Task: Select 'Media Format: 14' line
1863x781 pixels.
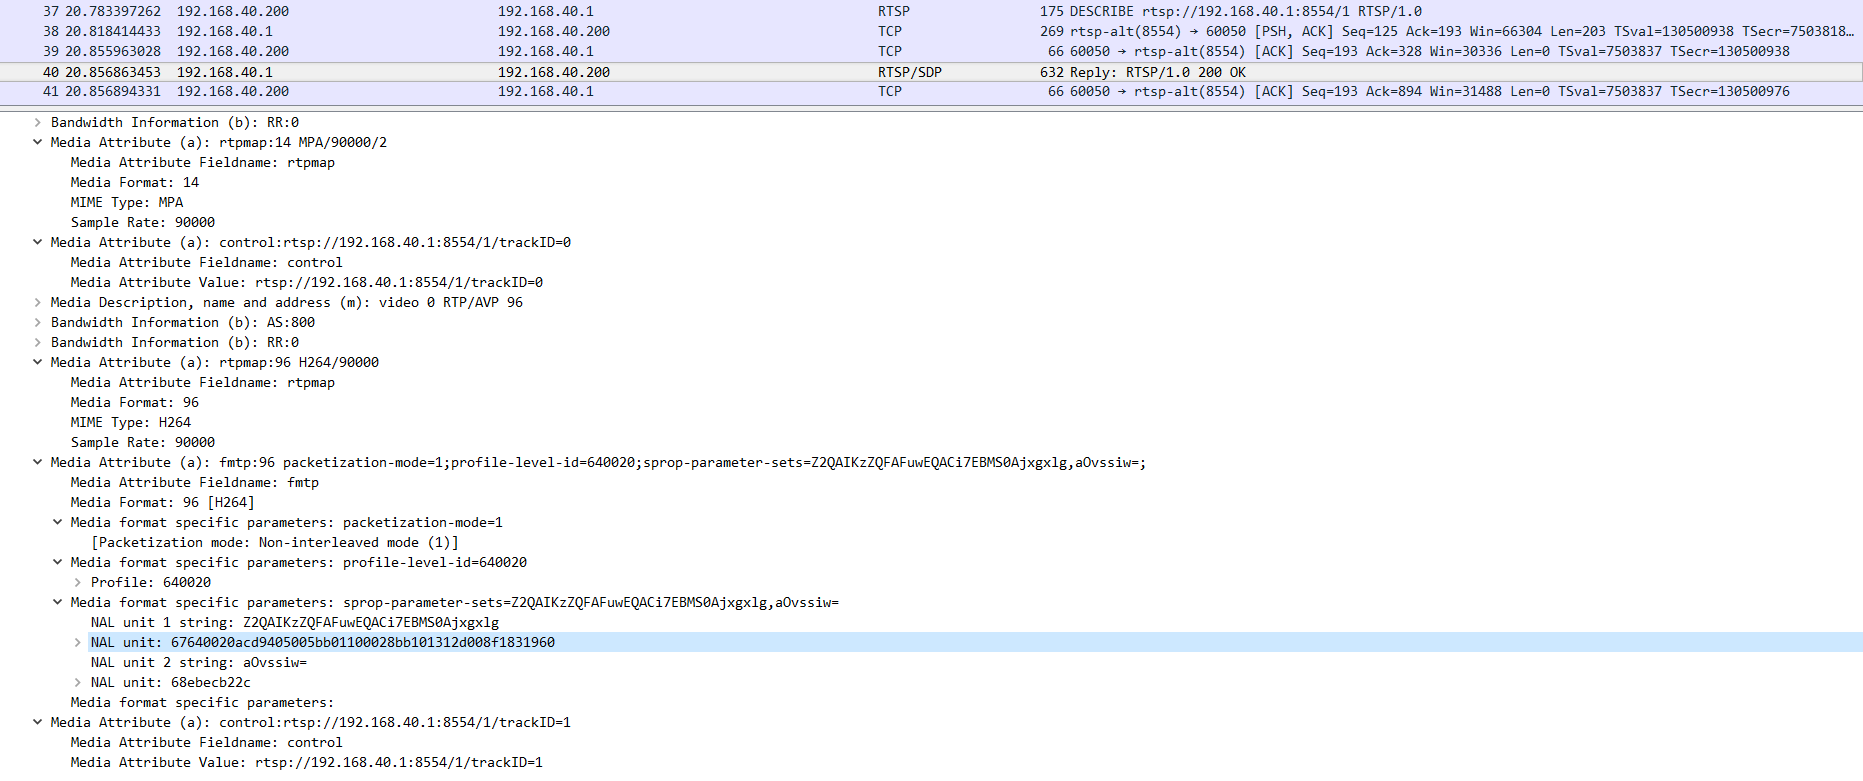Action: pos(135,182)
